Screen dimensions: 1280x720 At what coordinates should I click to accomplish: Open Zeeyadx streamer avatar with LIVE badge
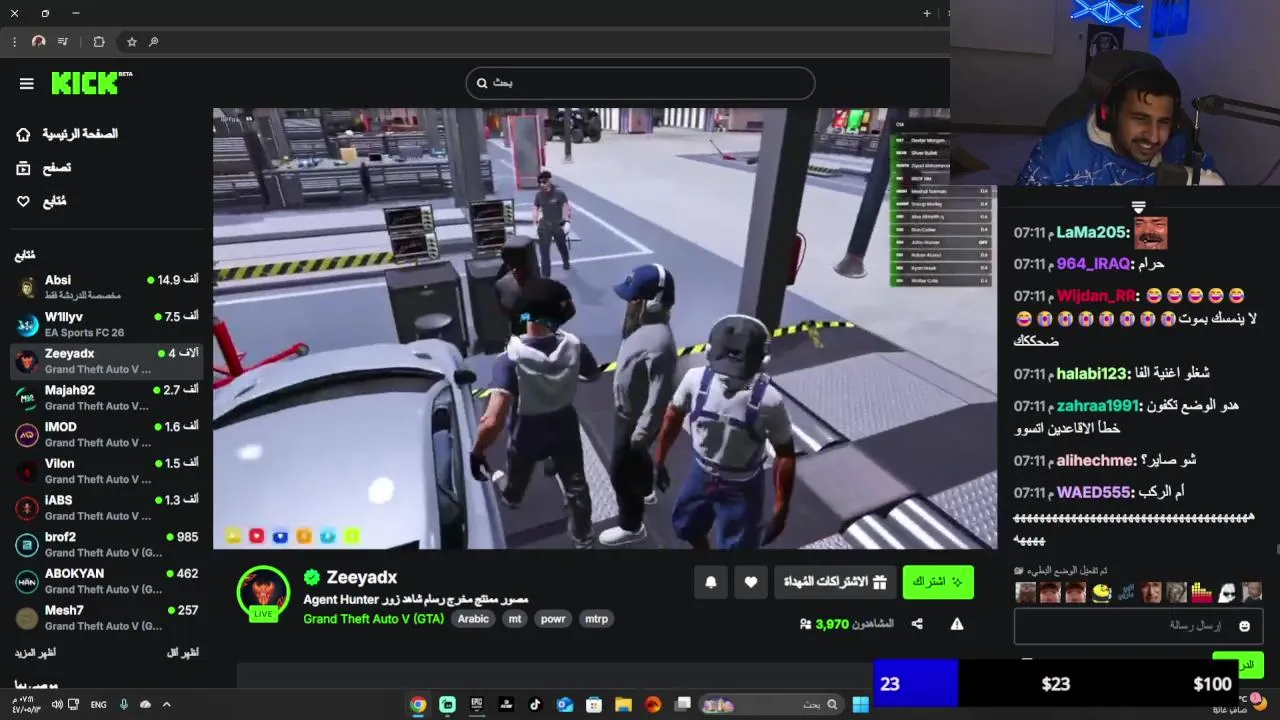click(263, 593)
